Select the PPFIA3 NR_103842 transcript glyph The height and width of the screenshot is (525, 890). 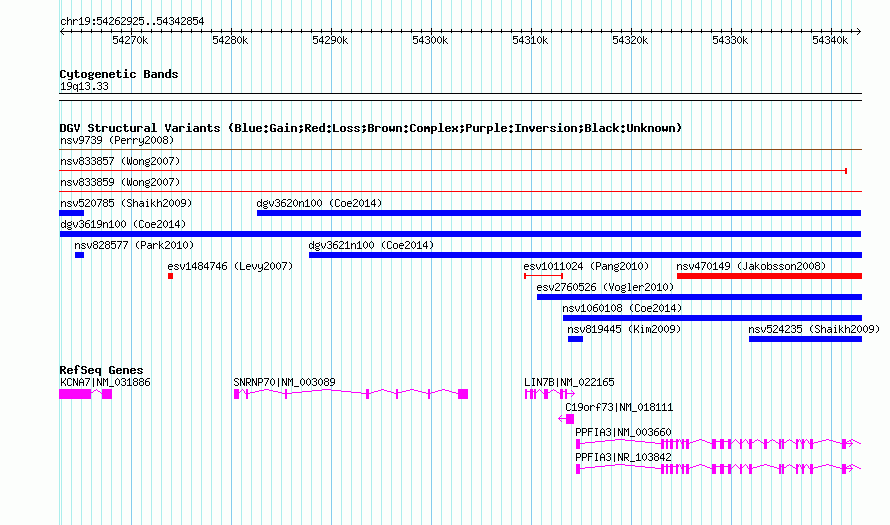[719, 469]
